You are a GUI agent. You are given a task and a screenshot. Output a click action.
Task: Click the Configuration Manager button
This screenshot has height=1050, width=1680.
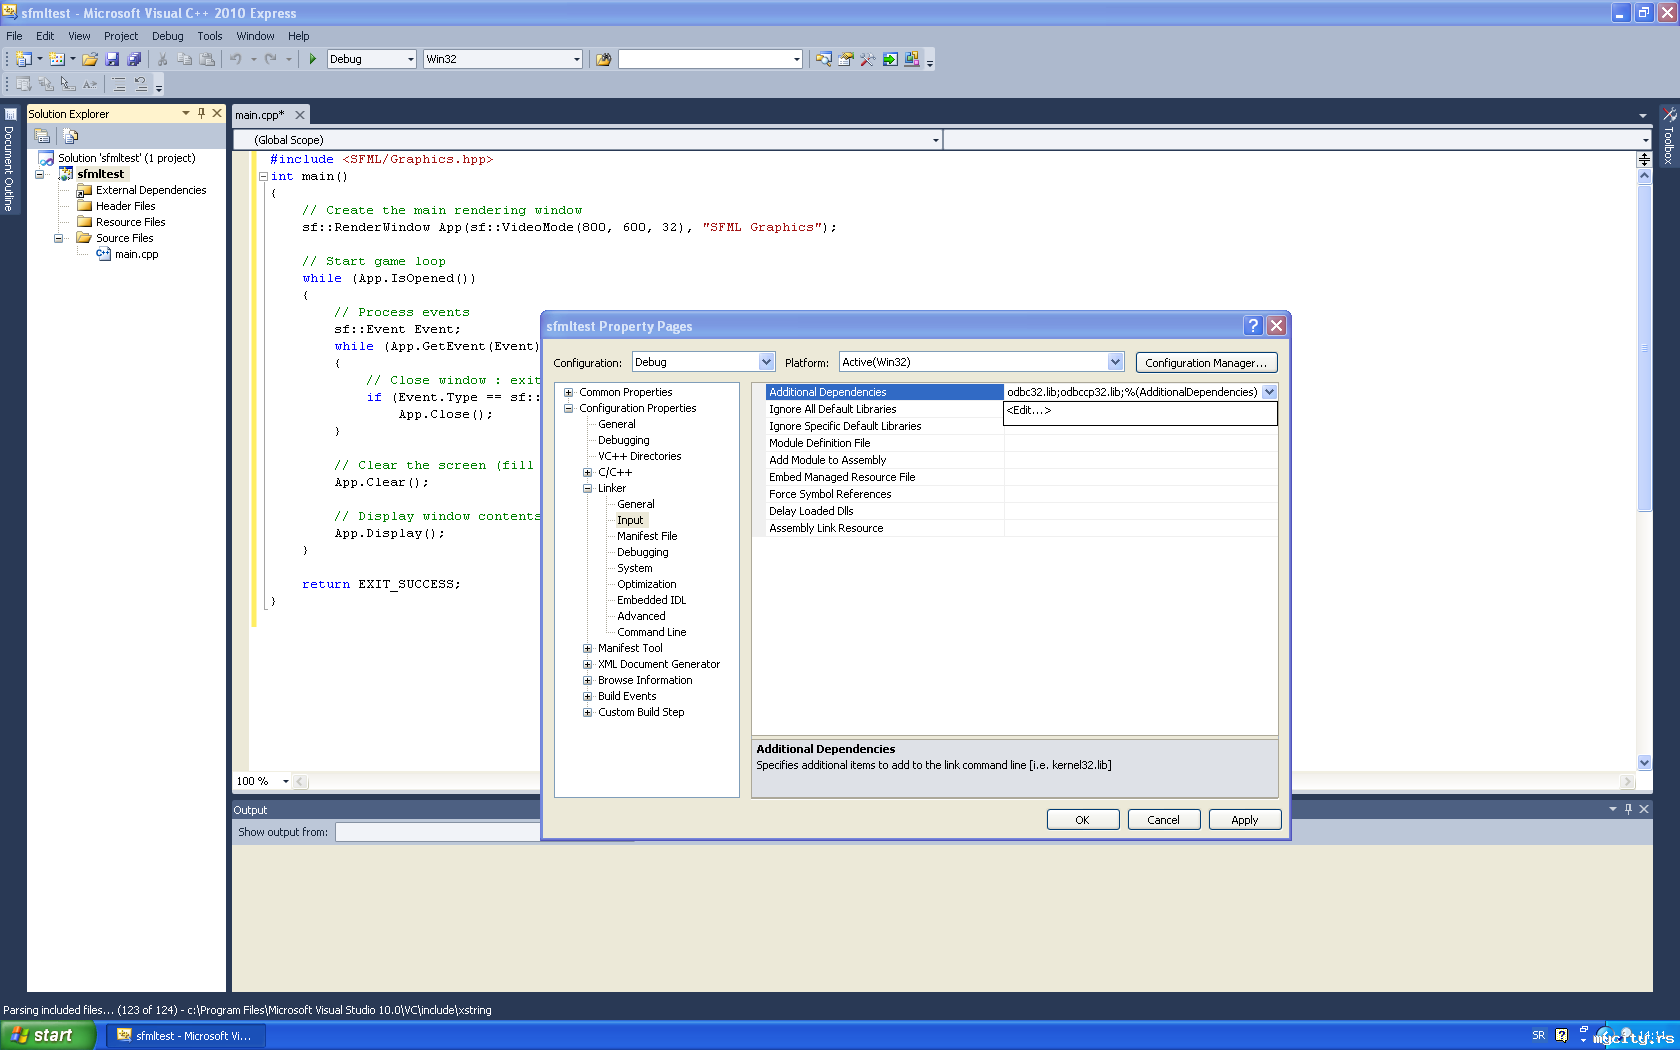tap(1206, 363)
